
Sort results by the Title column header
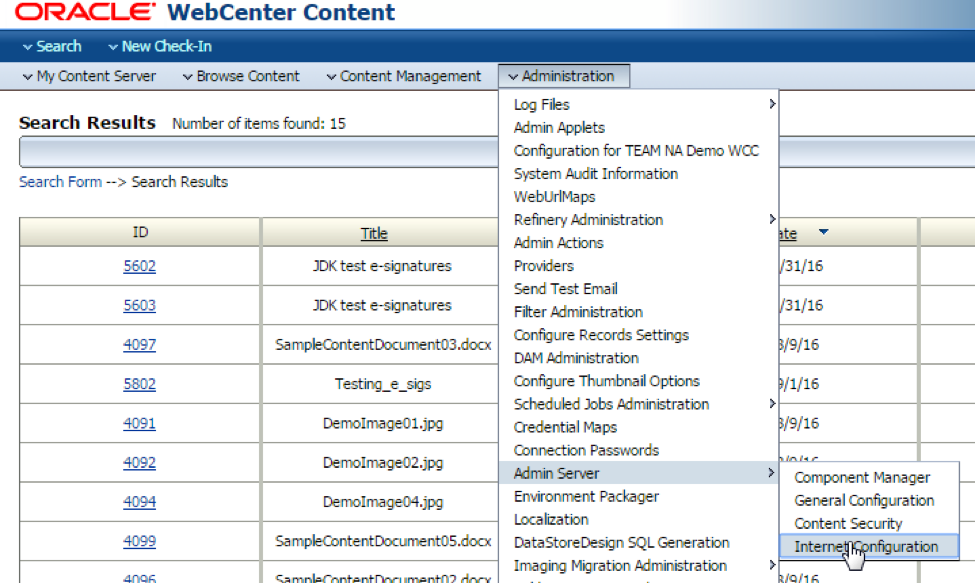coord(374,232)
